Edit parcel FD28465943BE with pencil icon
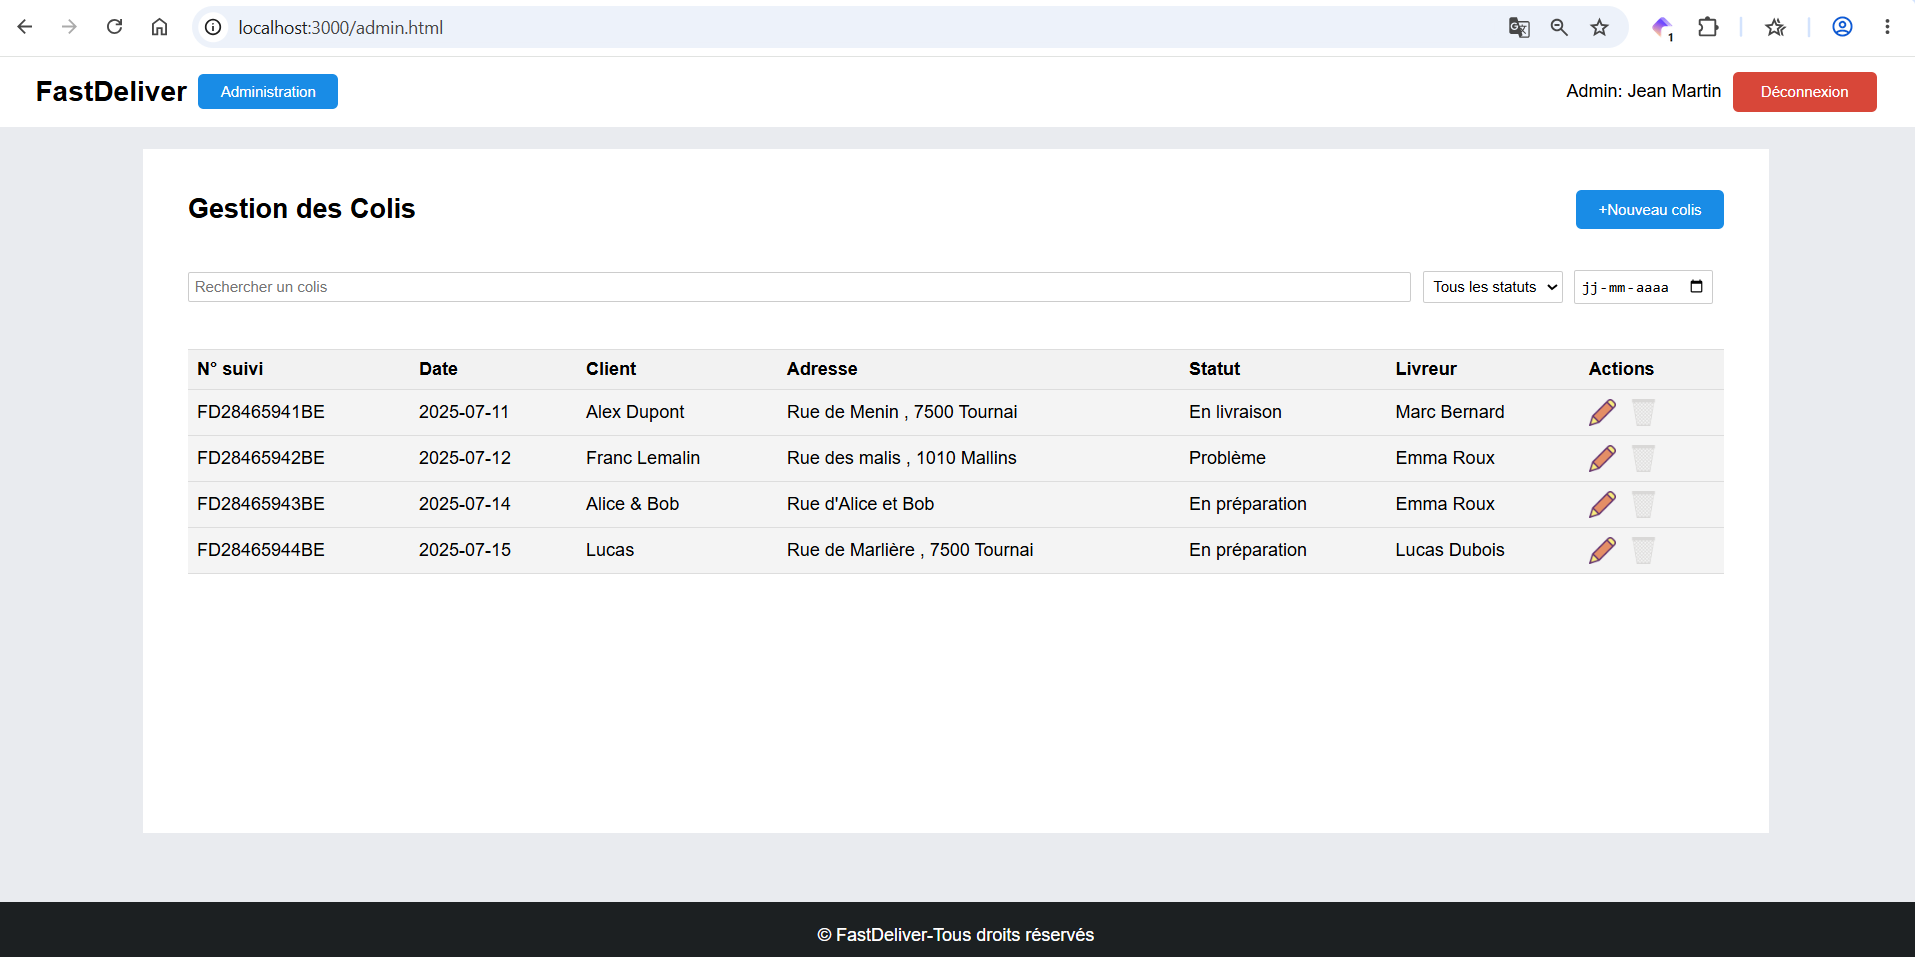The image size is (1915, 957). pyautogui.click(x=1602, y=504)
